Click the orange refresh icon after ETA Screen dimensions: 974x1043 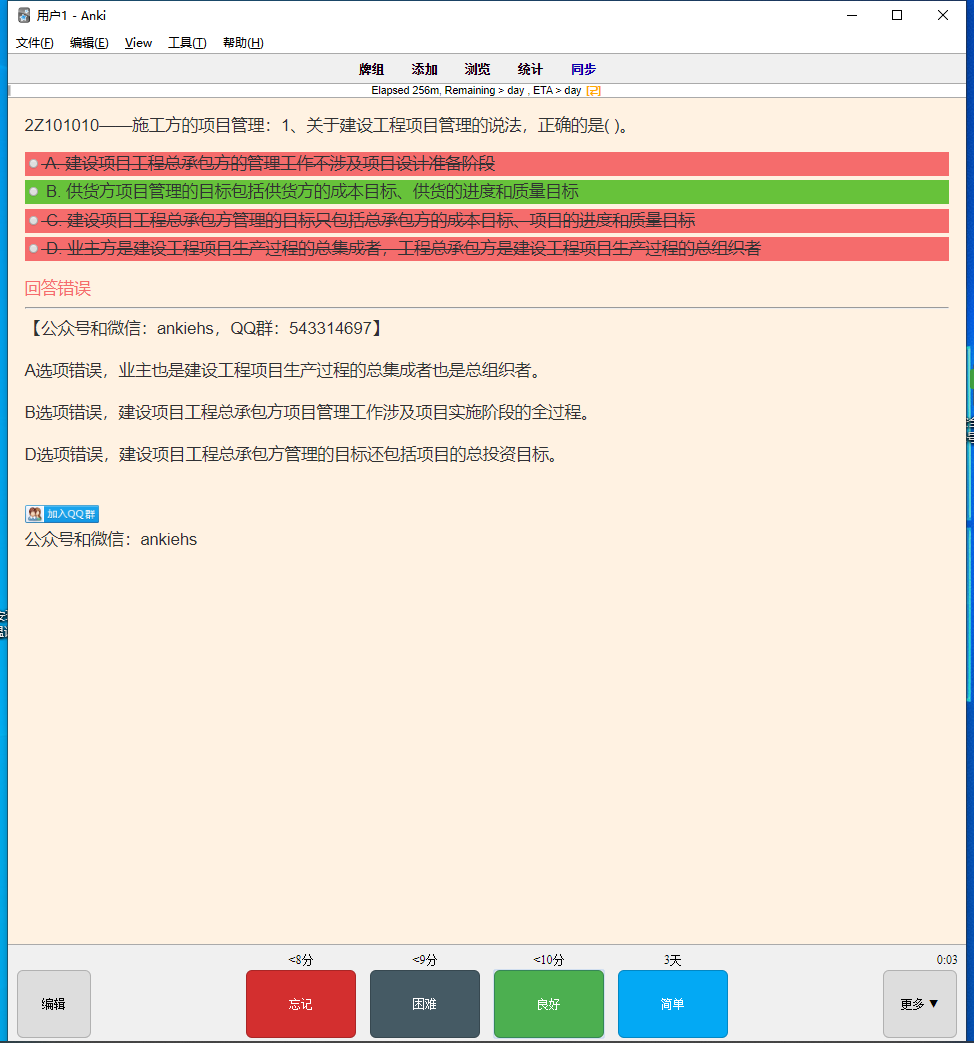click(x=593, y=90)
